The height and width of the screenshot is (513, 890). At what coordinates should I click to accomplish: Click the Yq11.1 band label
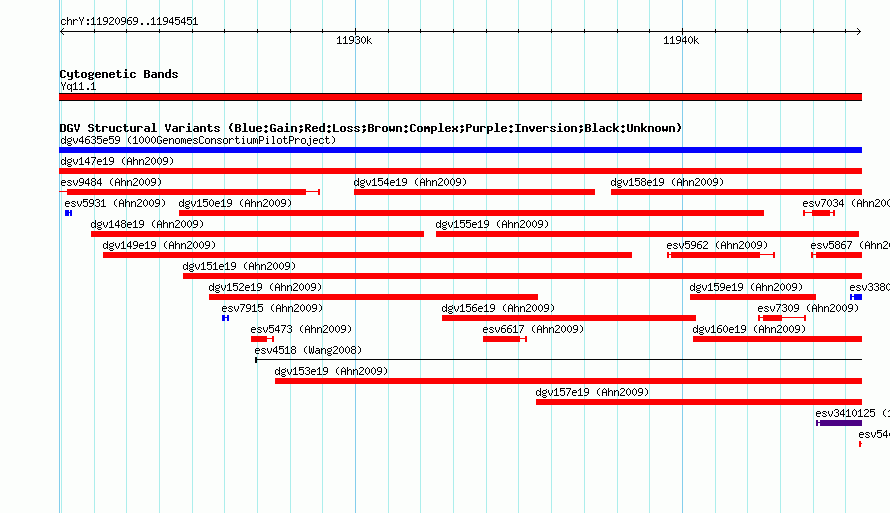(x=78, y=86)
